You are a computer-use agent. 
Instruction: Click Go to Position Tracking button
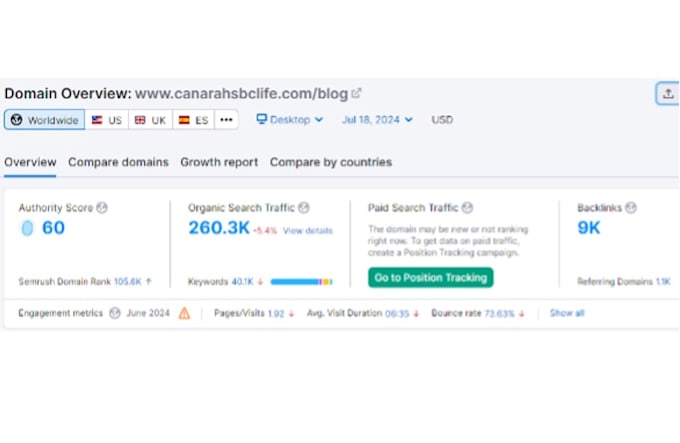(x=431, y=277)
